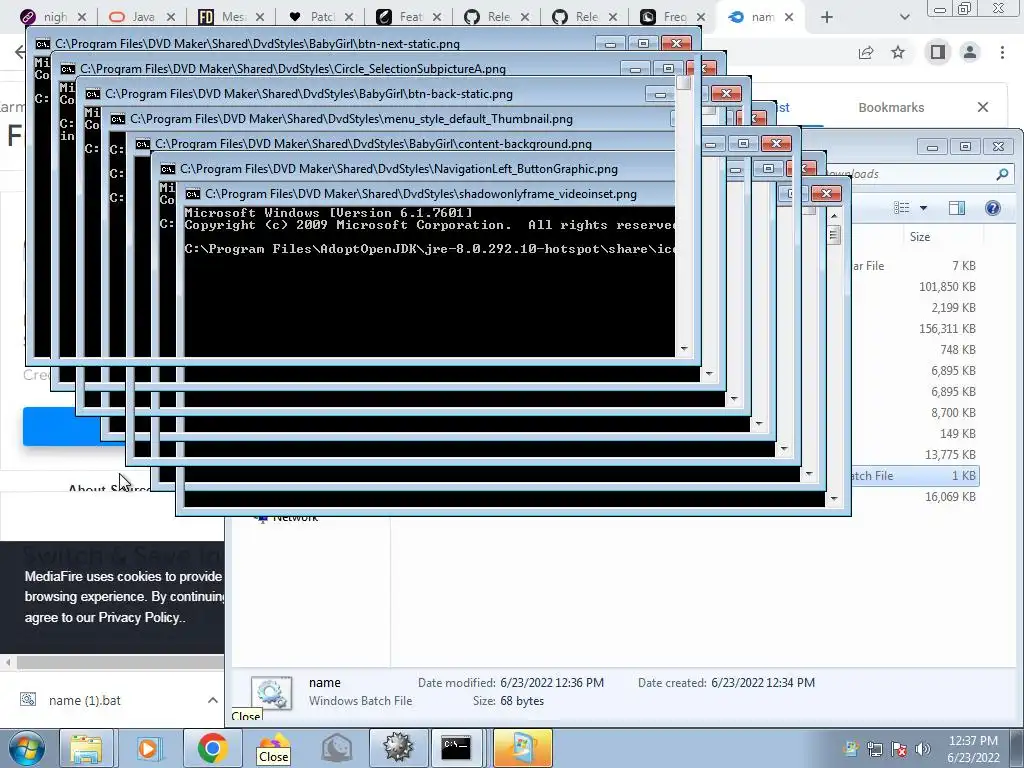Open the view options dropdown arrow in Explorer
Viewport: 1024px width, 768px height.
point(923,208)
